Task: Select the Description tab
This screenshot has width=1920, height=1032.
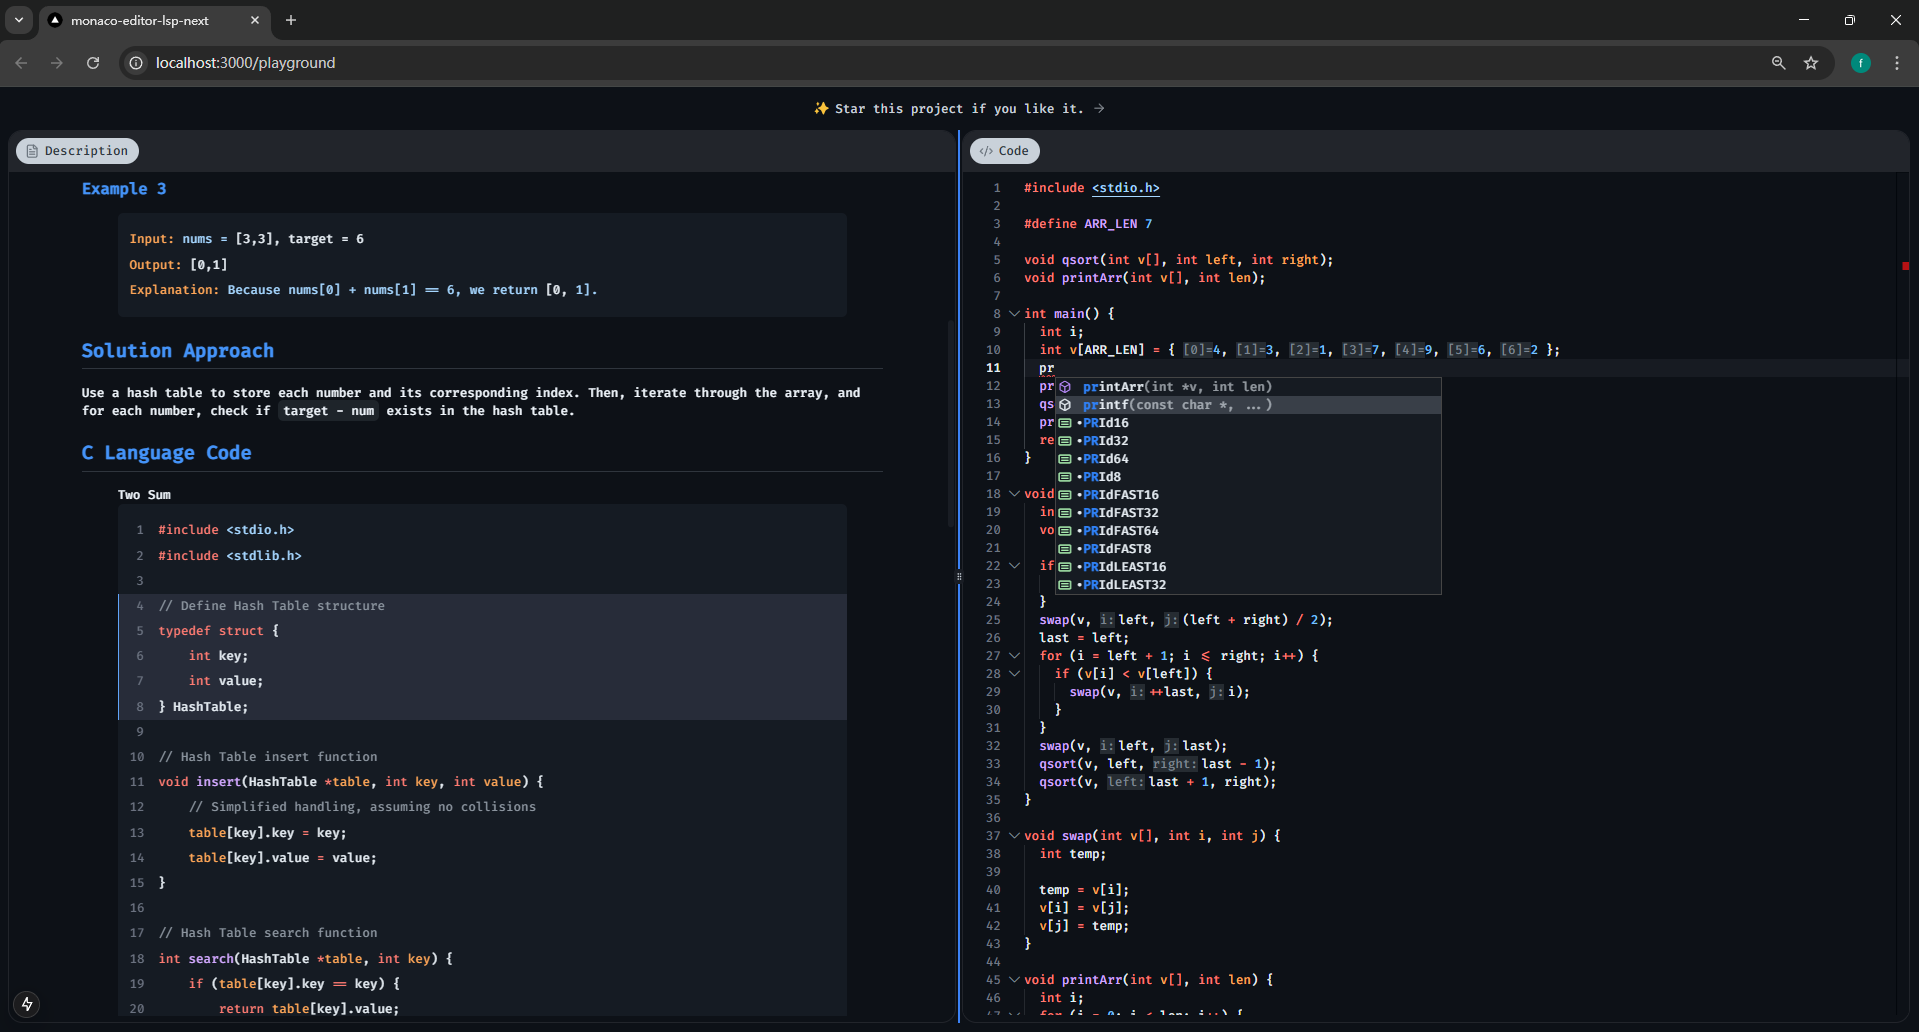Action: point(77,151)
